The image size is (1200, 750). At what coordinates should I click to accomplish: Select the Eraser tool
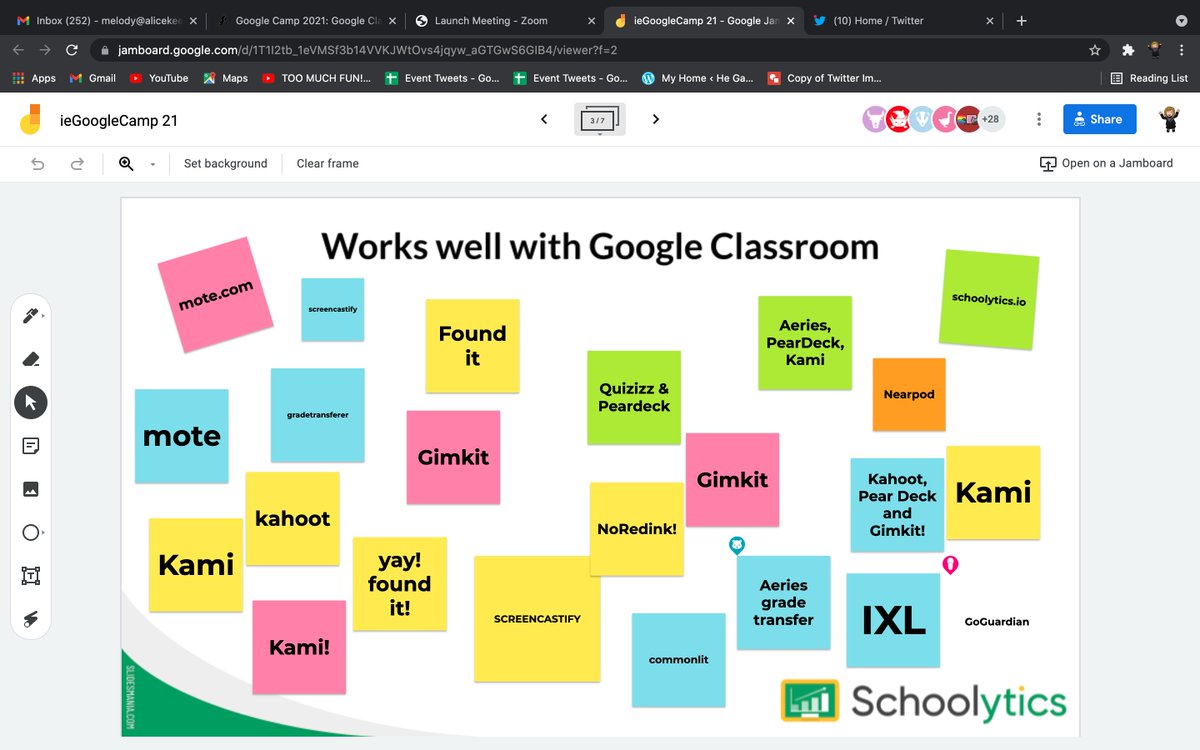click(x=31, y=359)
